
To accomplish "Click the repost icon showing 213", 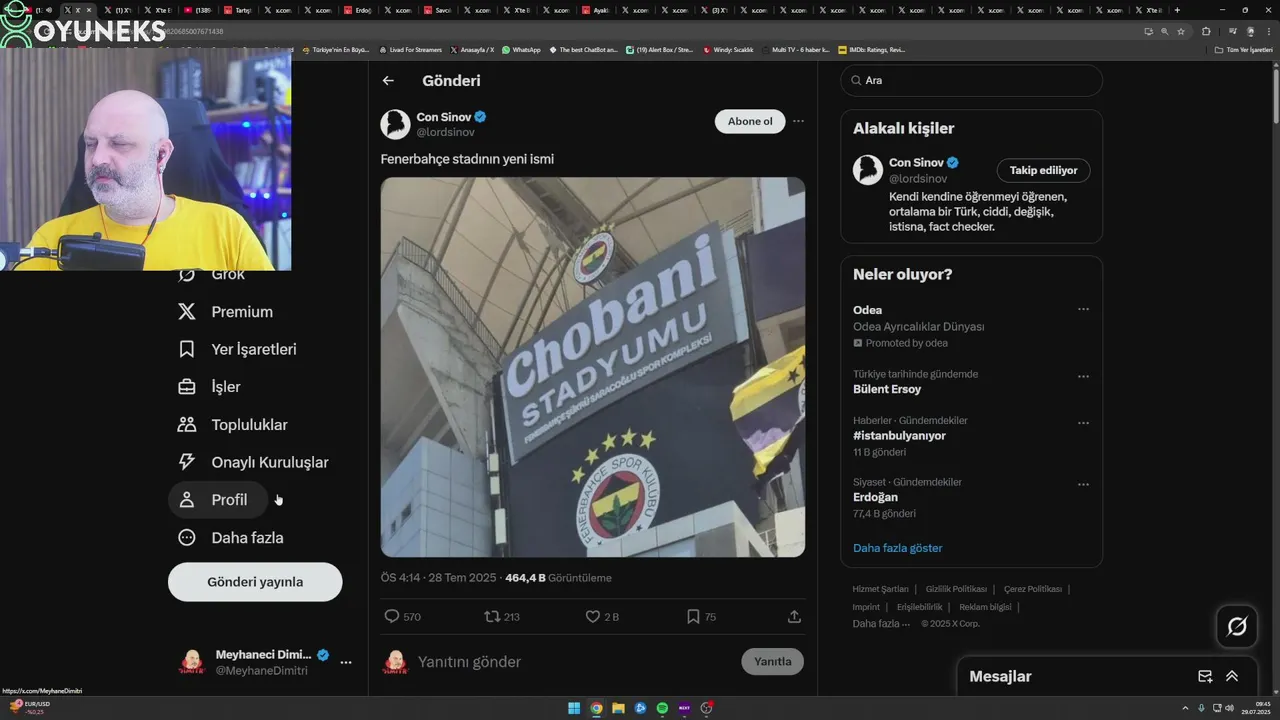I will click(492, 617).
